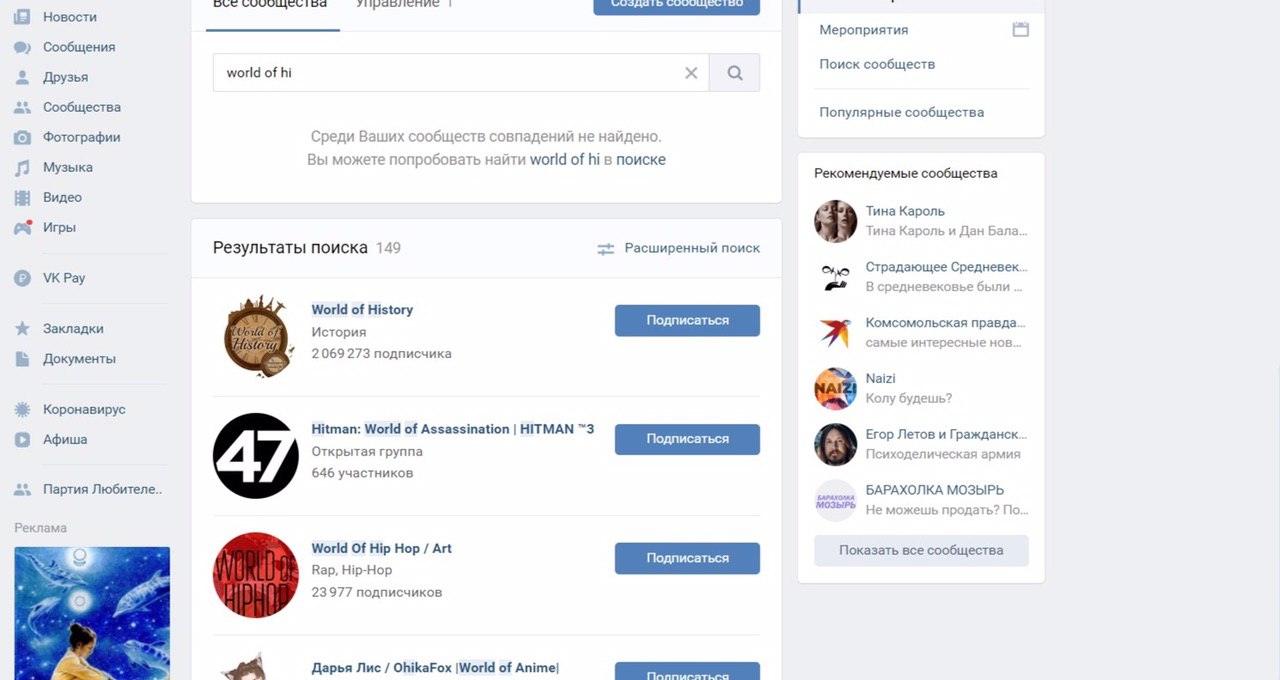Click the Закладки star icon
Screen dimensions: 1280x680
(22, 328)
